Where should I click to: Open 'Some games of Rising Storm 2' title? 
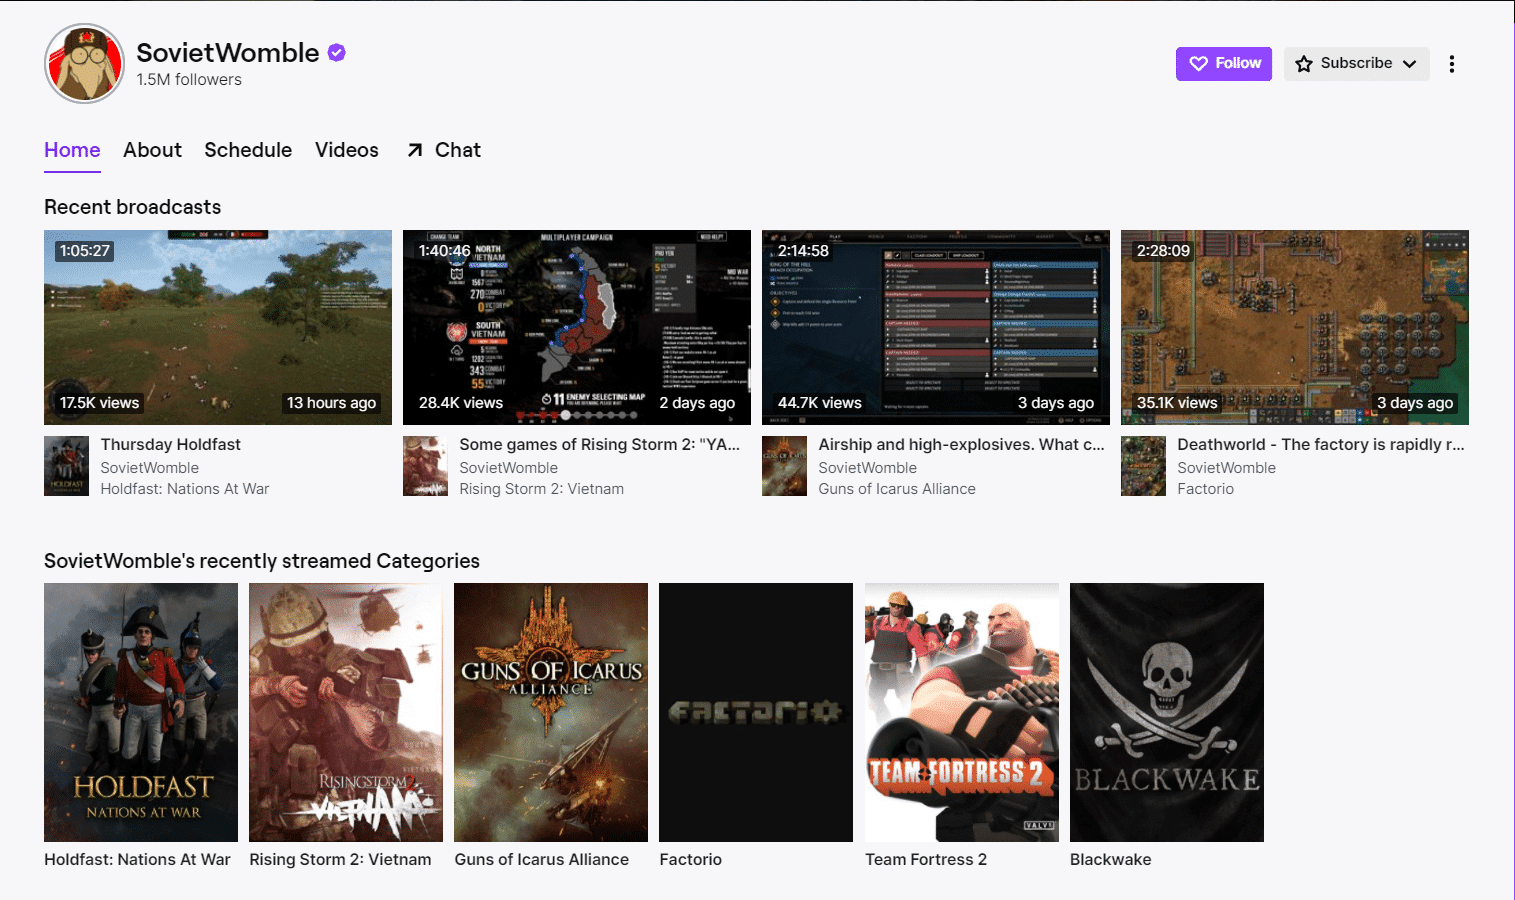600,444
